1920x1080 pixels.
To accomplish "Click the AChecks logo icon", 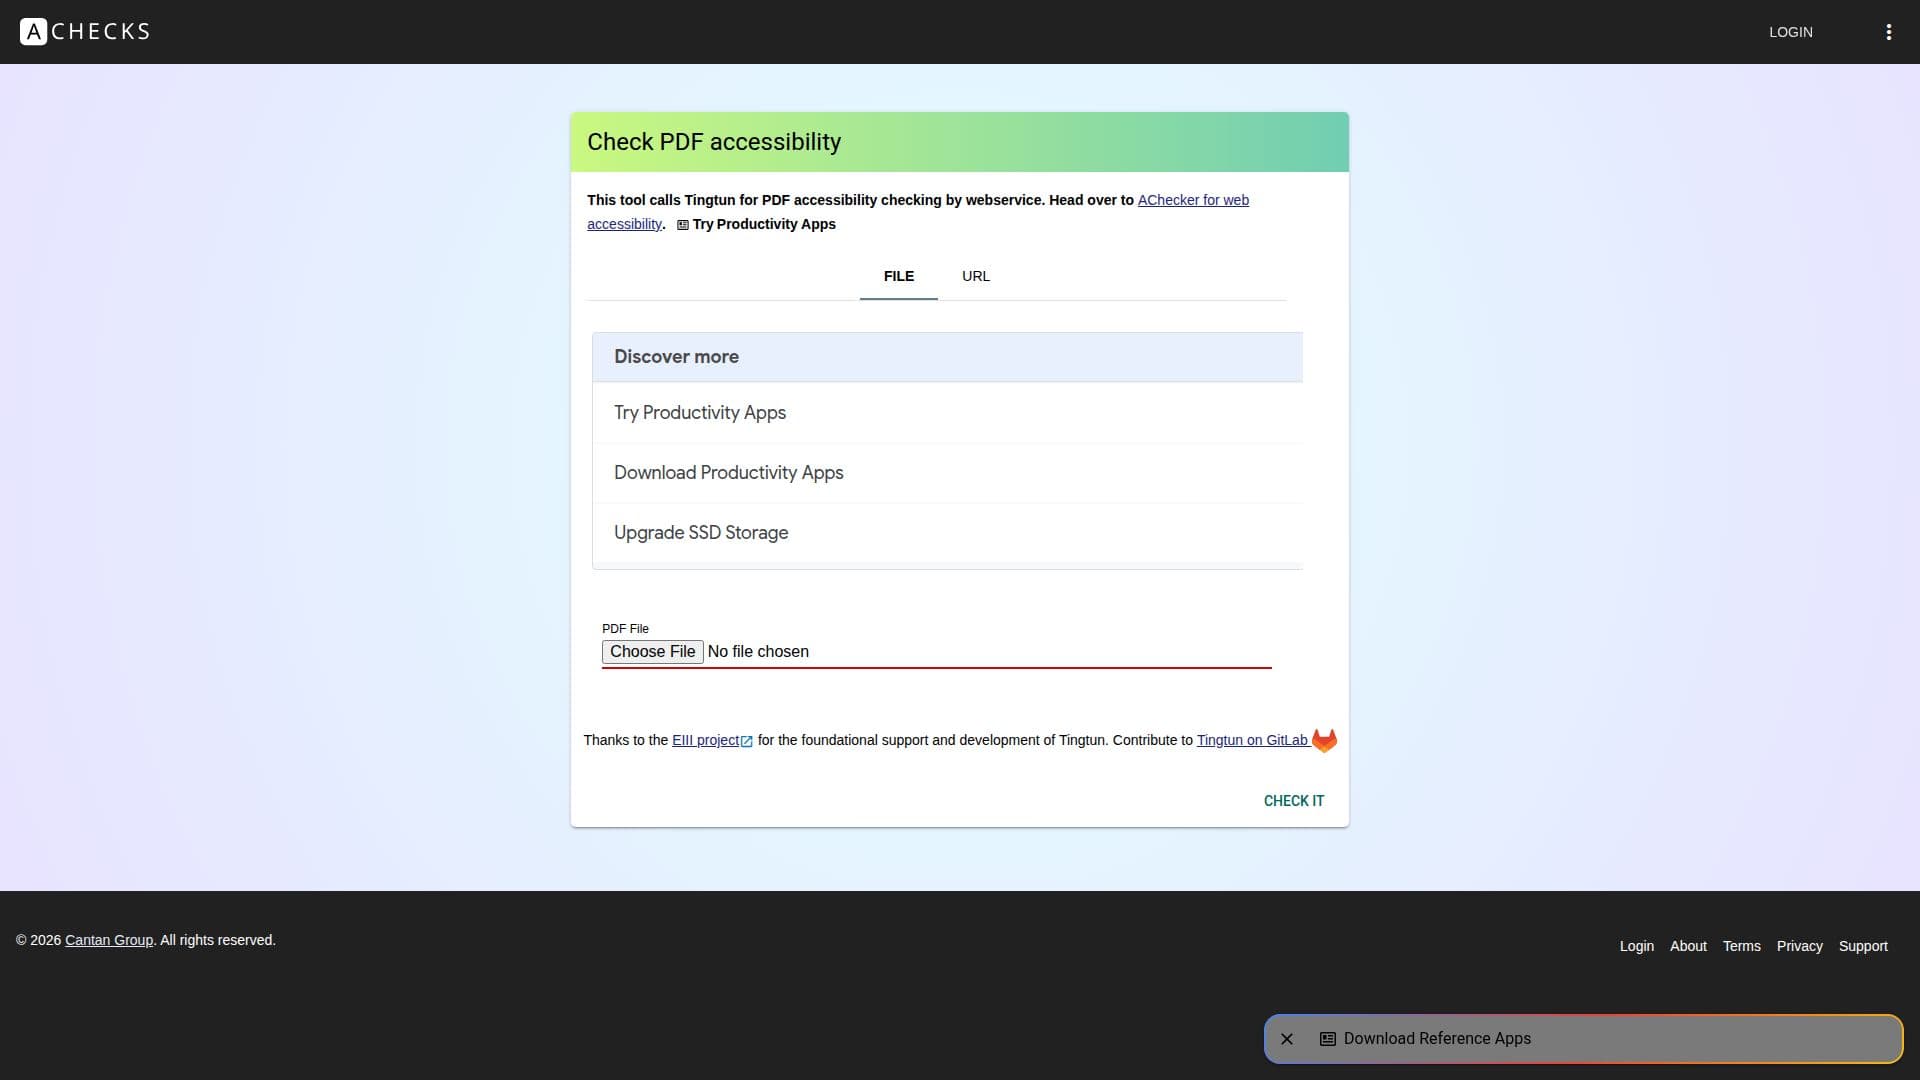I will [33, 32].
